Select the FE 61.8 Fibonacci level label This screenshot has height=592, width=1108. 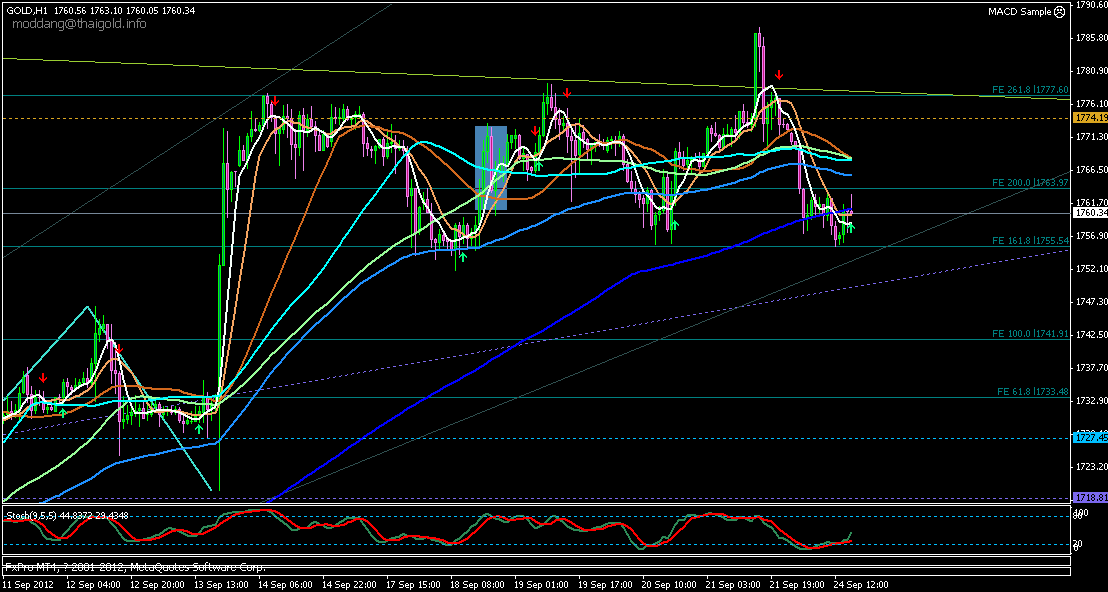point(1033,391)
